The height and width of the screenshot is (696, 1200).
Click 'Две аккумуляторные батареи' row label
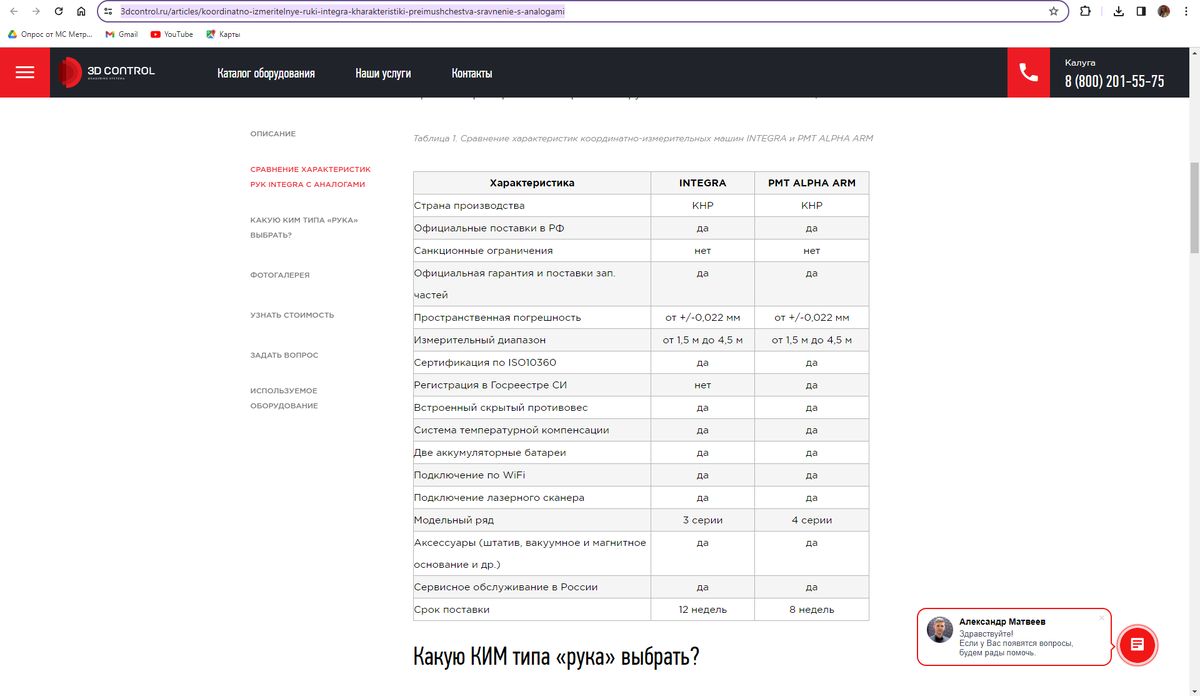(x=490, y=452)
